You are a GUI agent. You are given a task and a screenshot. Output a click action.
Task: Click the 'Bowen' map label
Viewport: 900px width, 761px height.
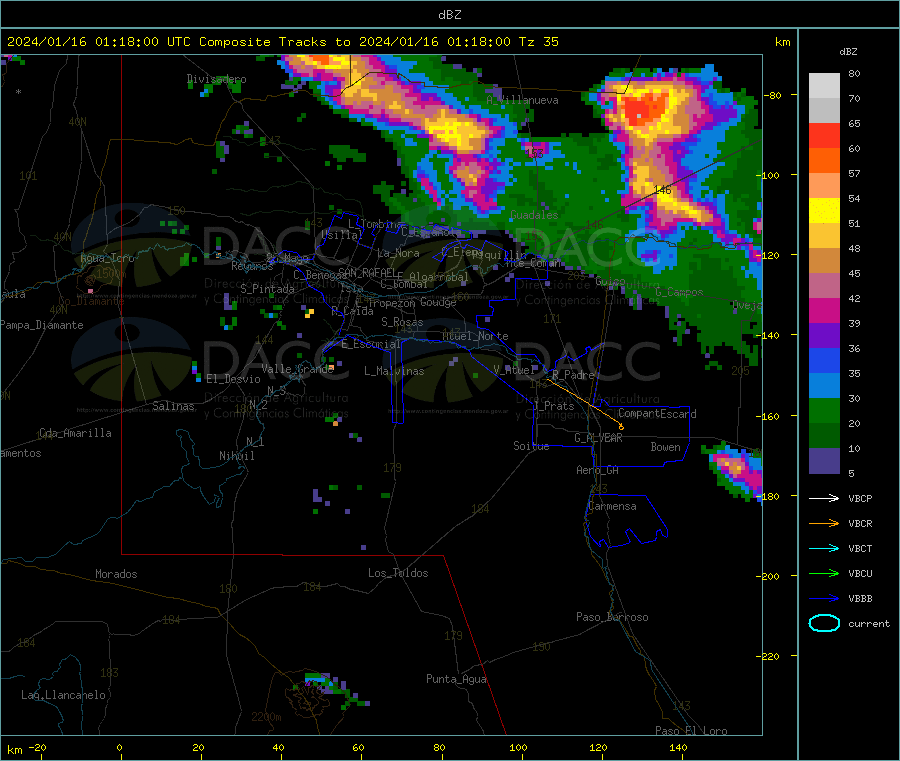(665, 447)
